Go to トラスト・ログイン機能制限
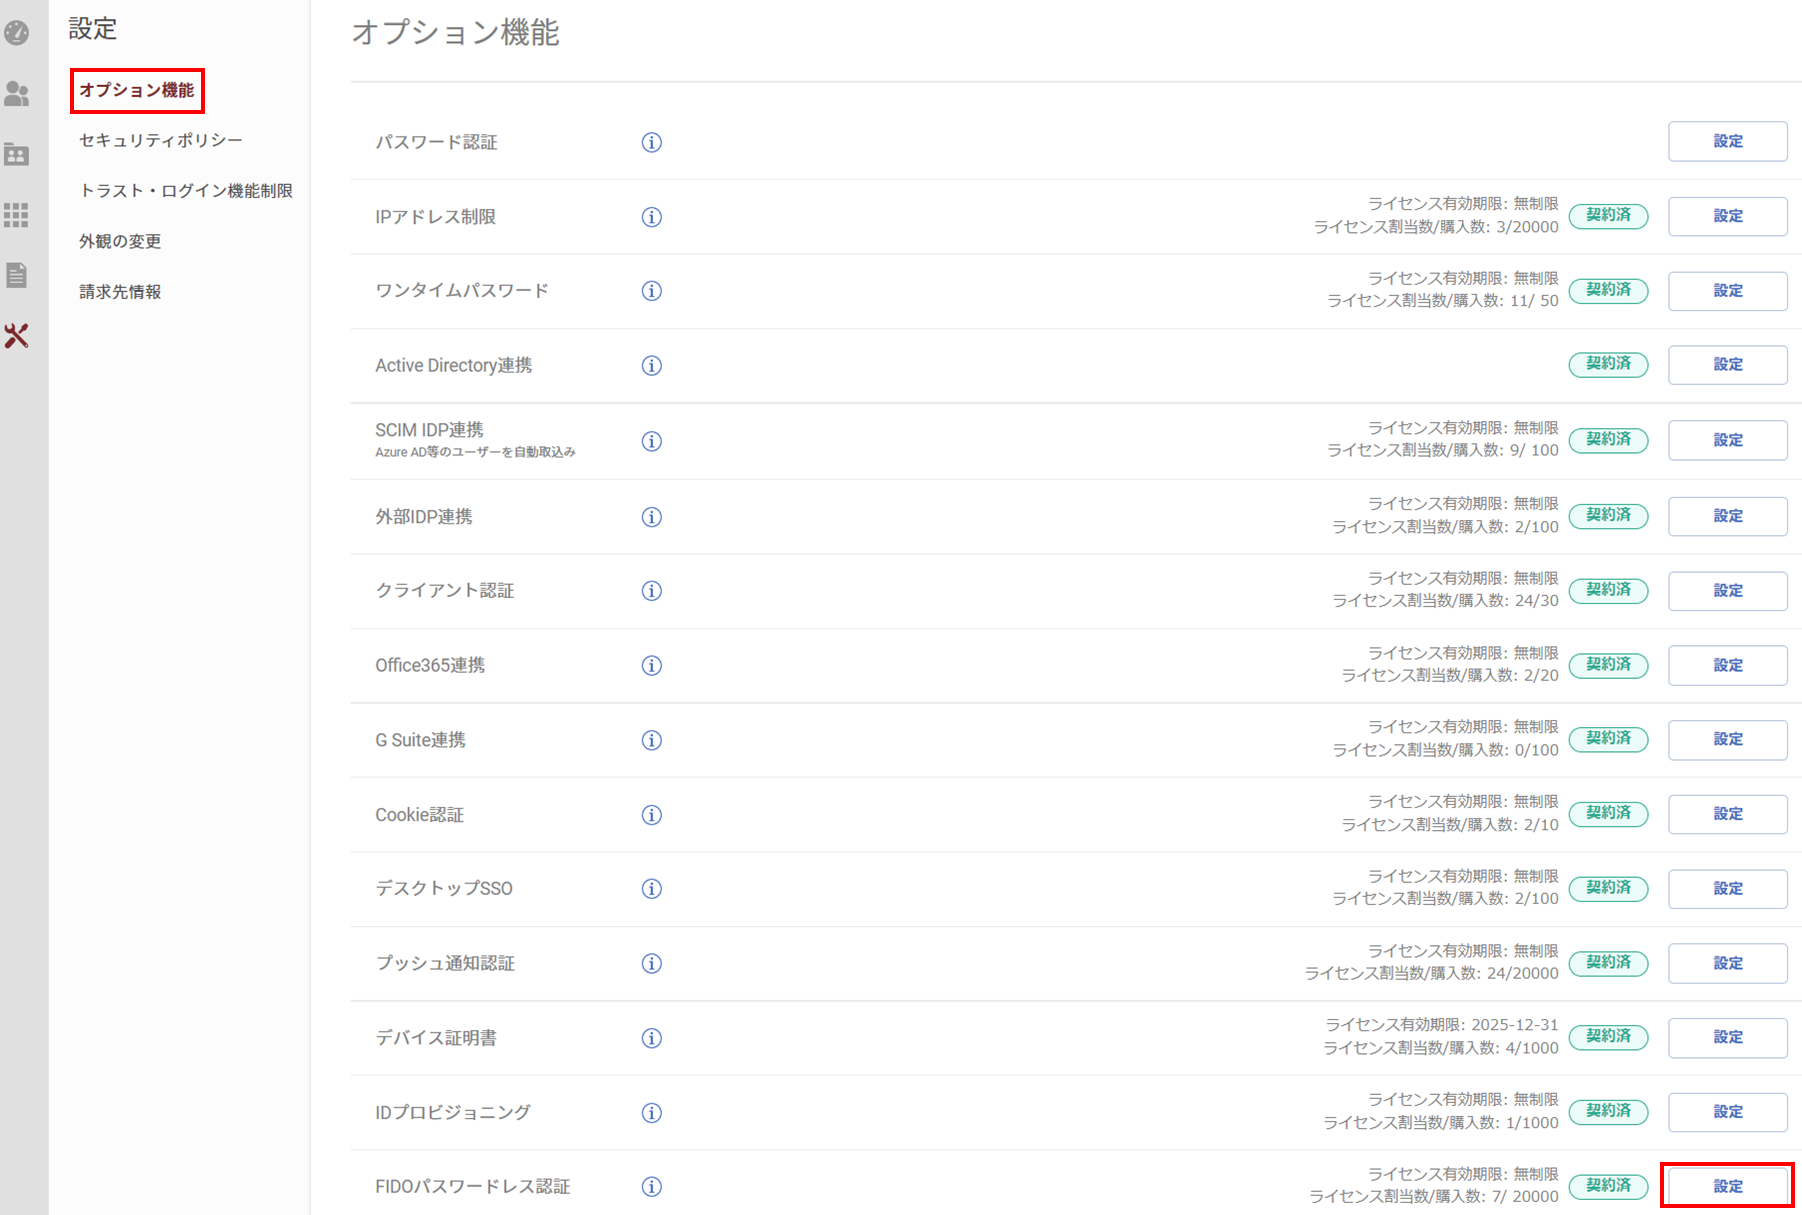The width and height of the screenshot is (1802, 1215). click(x=186, y=191)
